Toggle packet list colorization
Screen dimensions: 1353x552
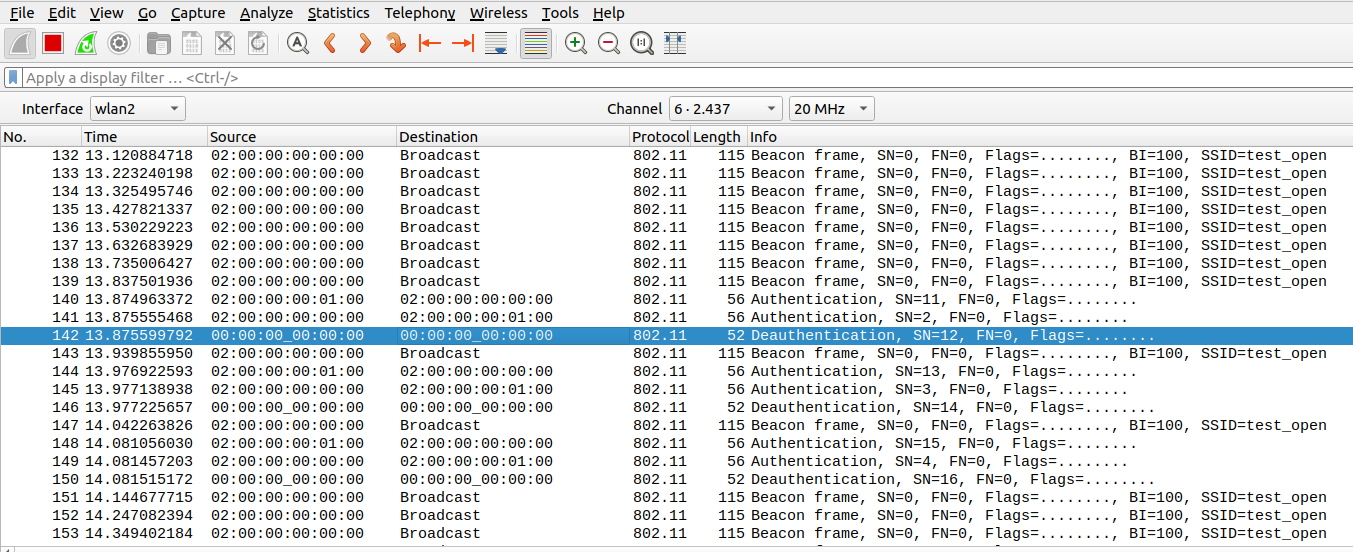[x=536, y=43]
